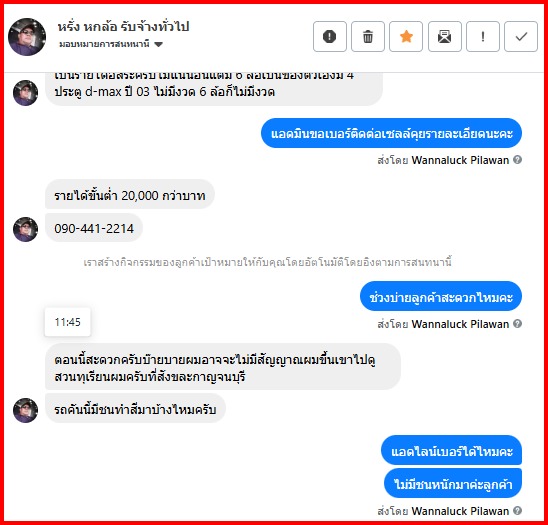Click the รายได้ขั้นต่ำ 20,000 กว่าบาท message

(130, 195)
